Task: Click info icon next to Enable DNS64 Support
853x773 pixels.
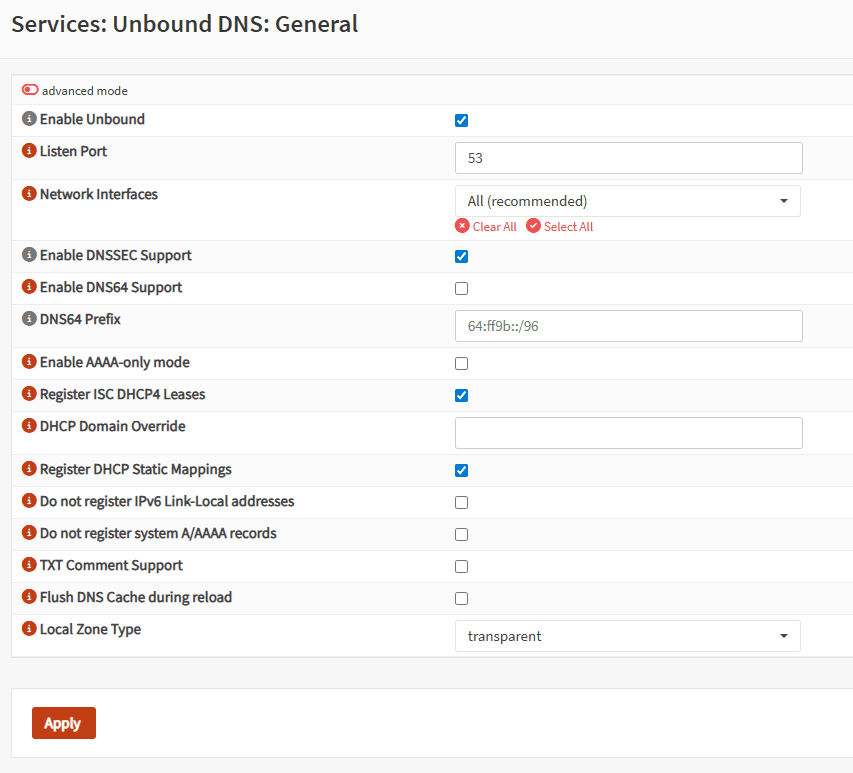Action: tap(29, 287)
